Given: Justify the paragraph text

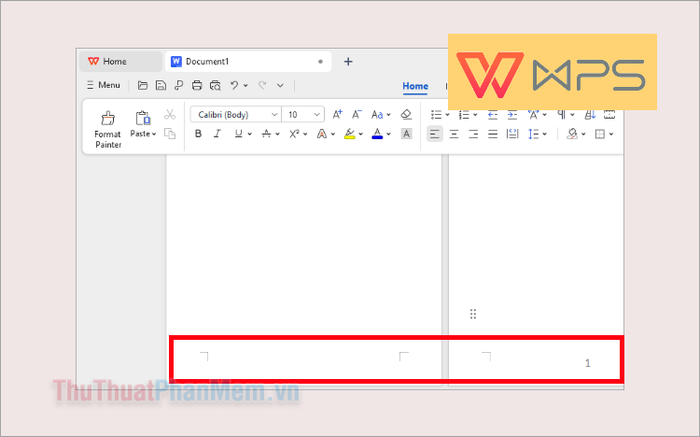Looking at the screenshot, I should (x=492, y=134).
